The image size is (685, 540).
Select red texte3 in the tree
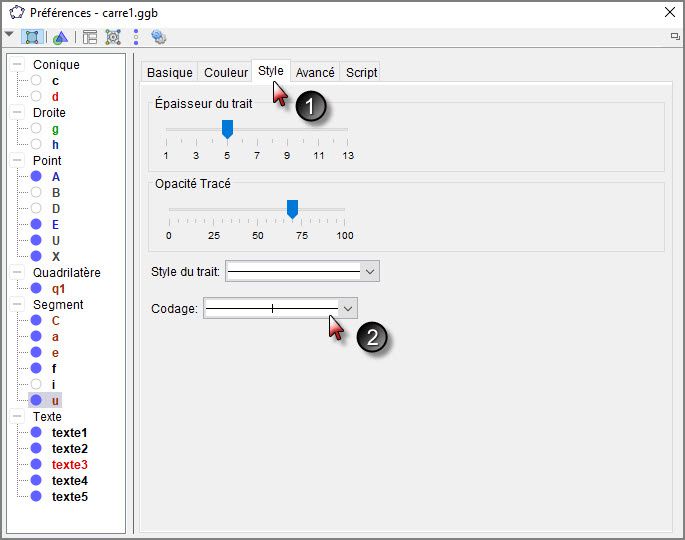point(69,465)
